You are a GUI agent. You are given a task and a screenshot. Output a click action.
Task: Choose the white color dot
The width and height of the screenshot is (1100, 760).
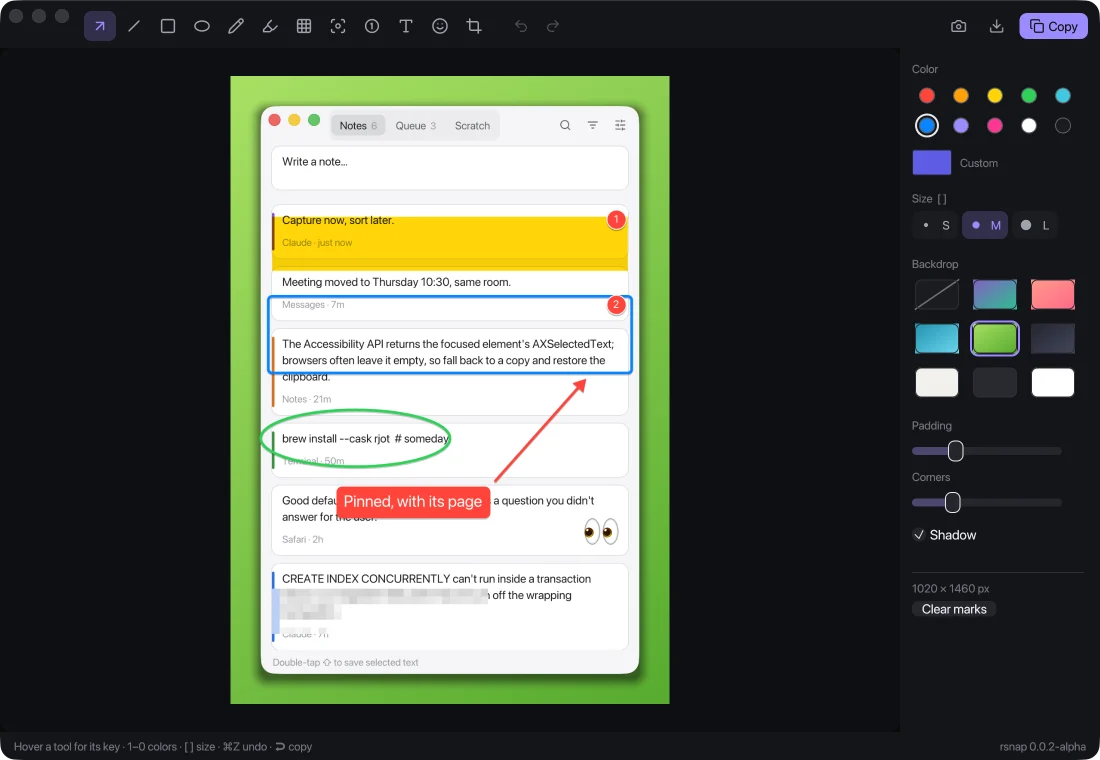(1028, 126)
